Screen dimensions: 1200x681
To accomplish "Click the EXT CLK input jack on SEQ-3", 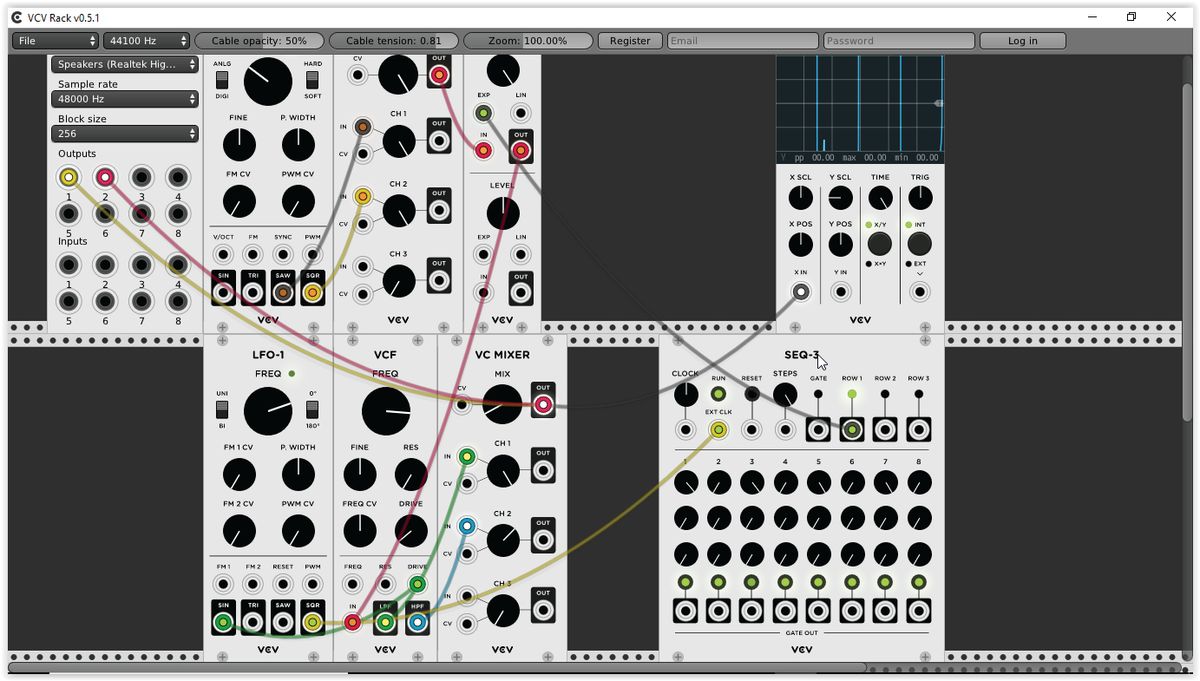I will click(718, 428).
